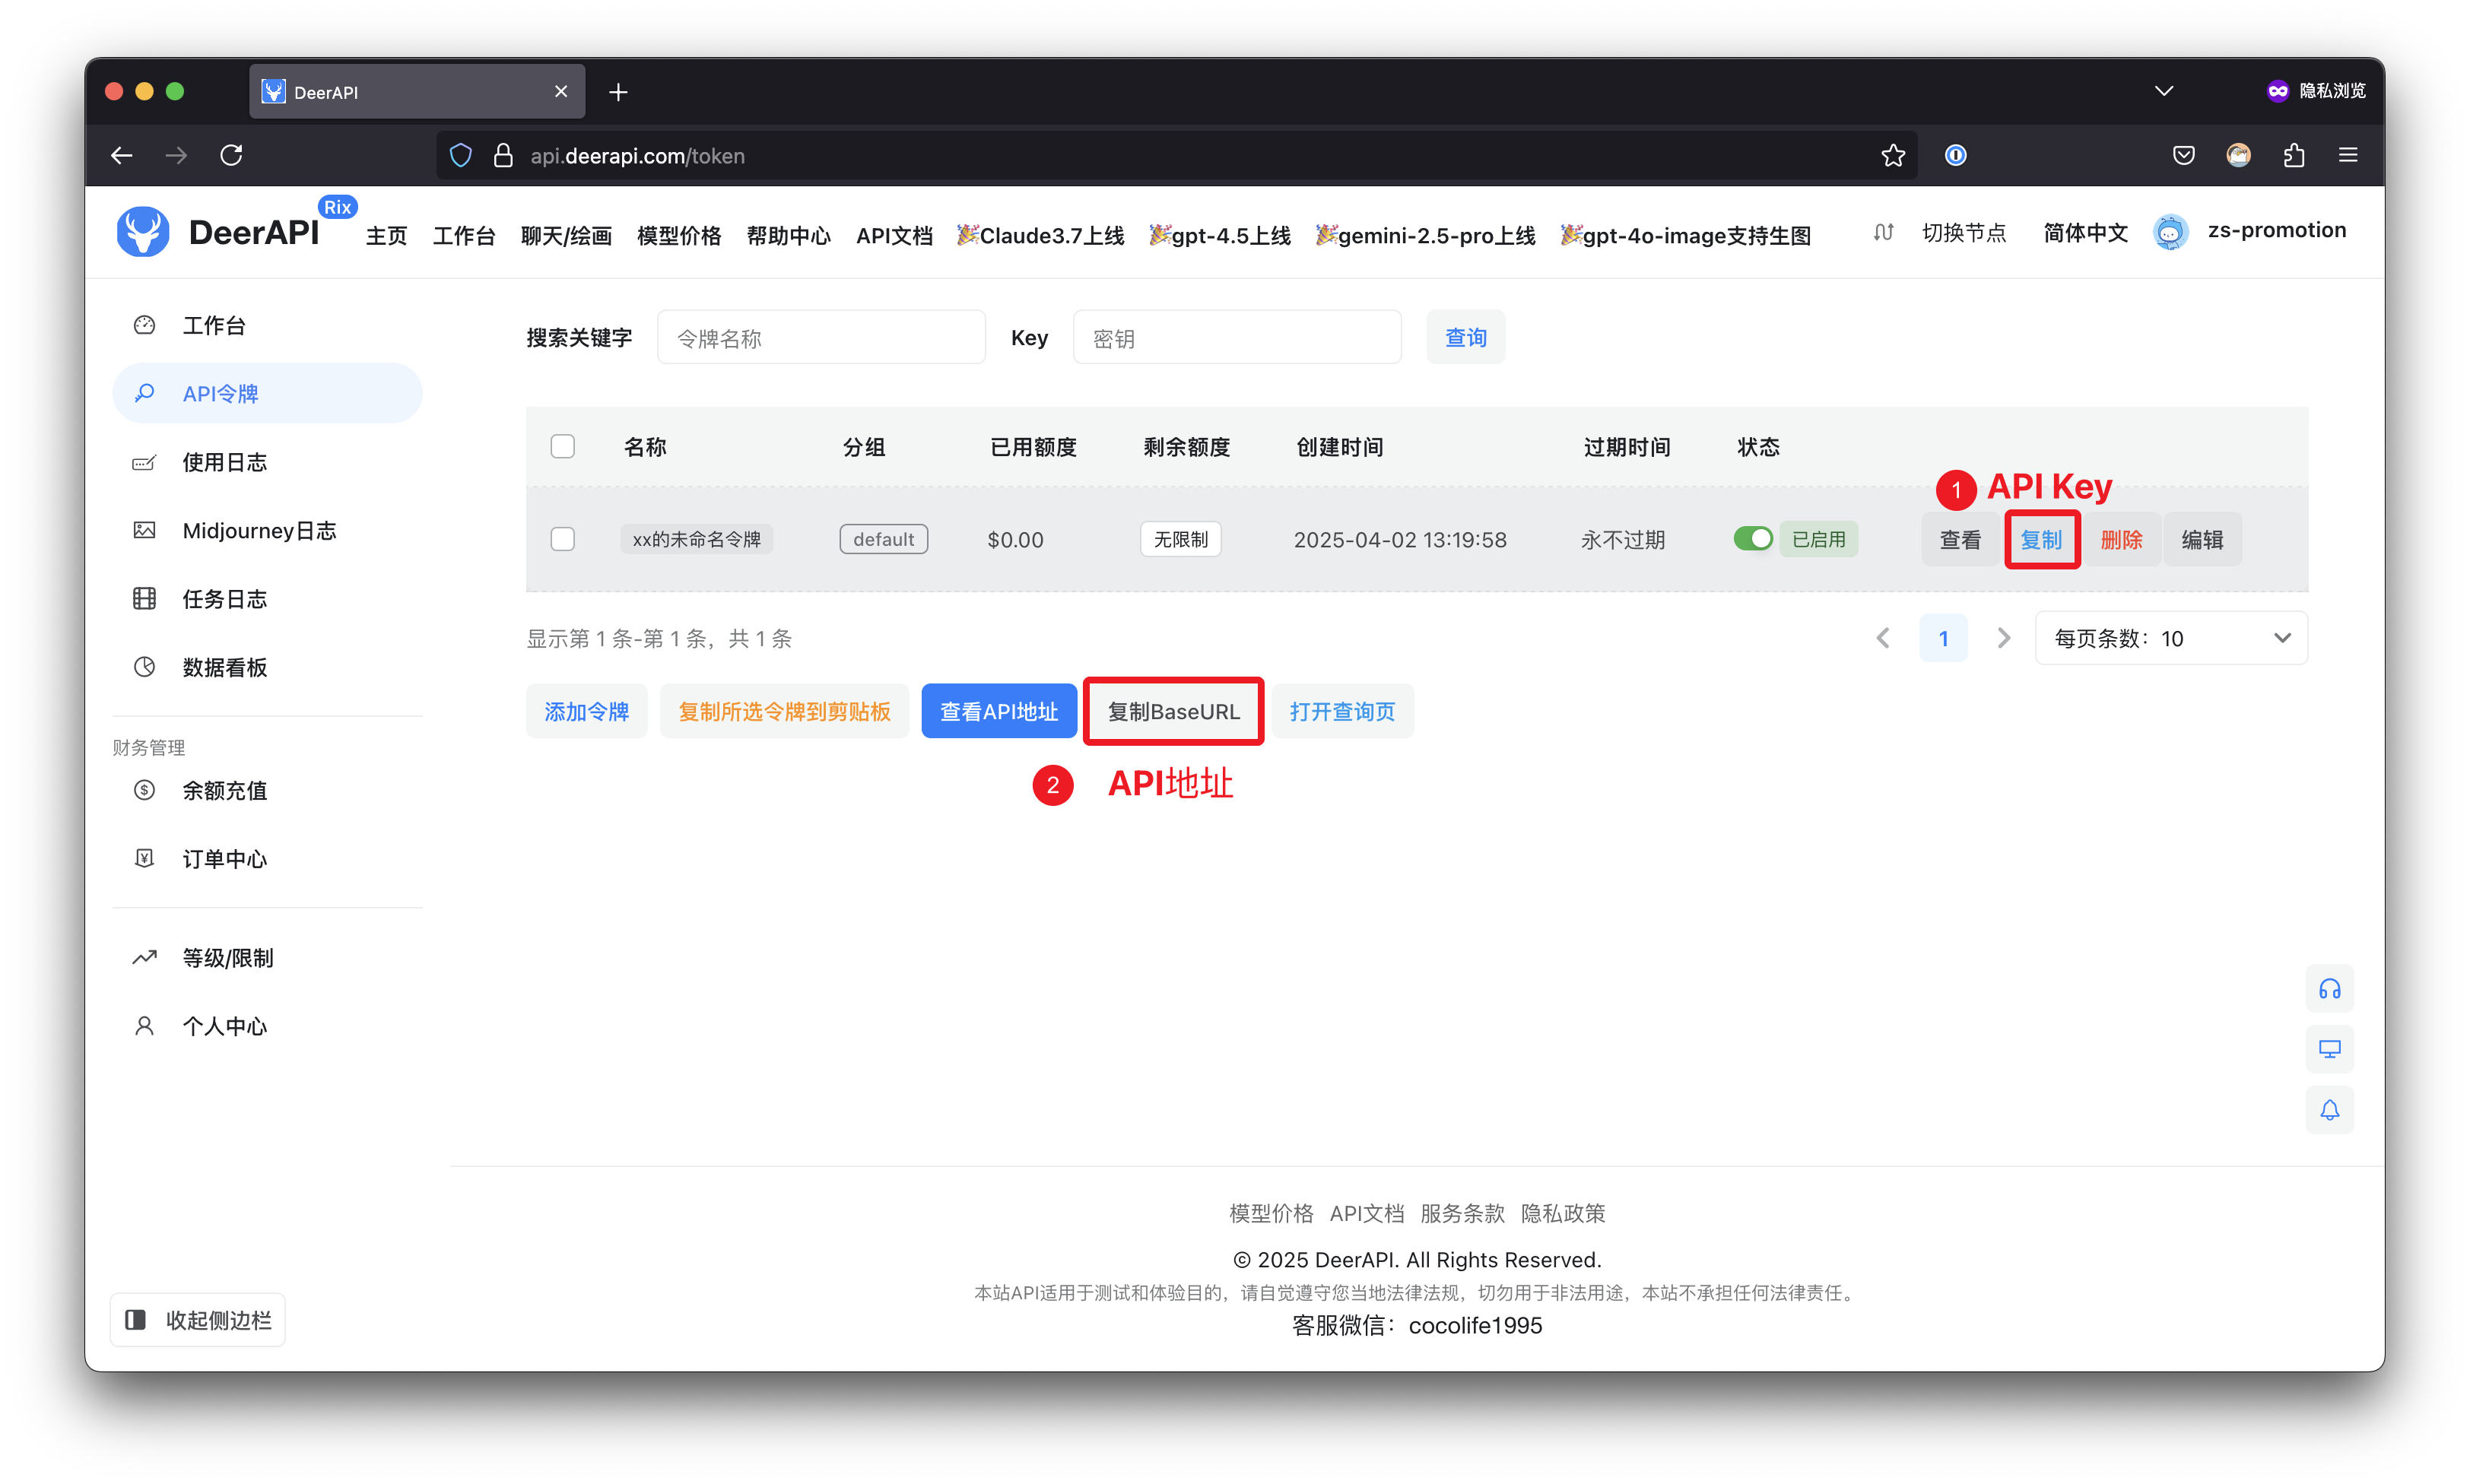Open customer support headset icon
Screen dimensions: 2470x1484
tap(2329, 989)
